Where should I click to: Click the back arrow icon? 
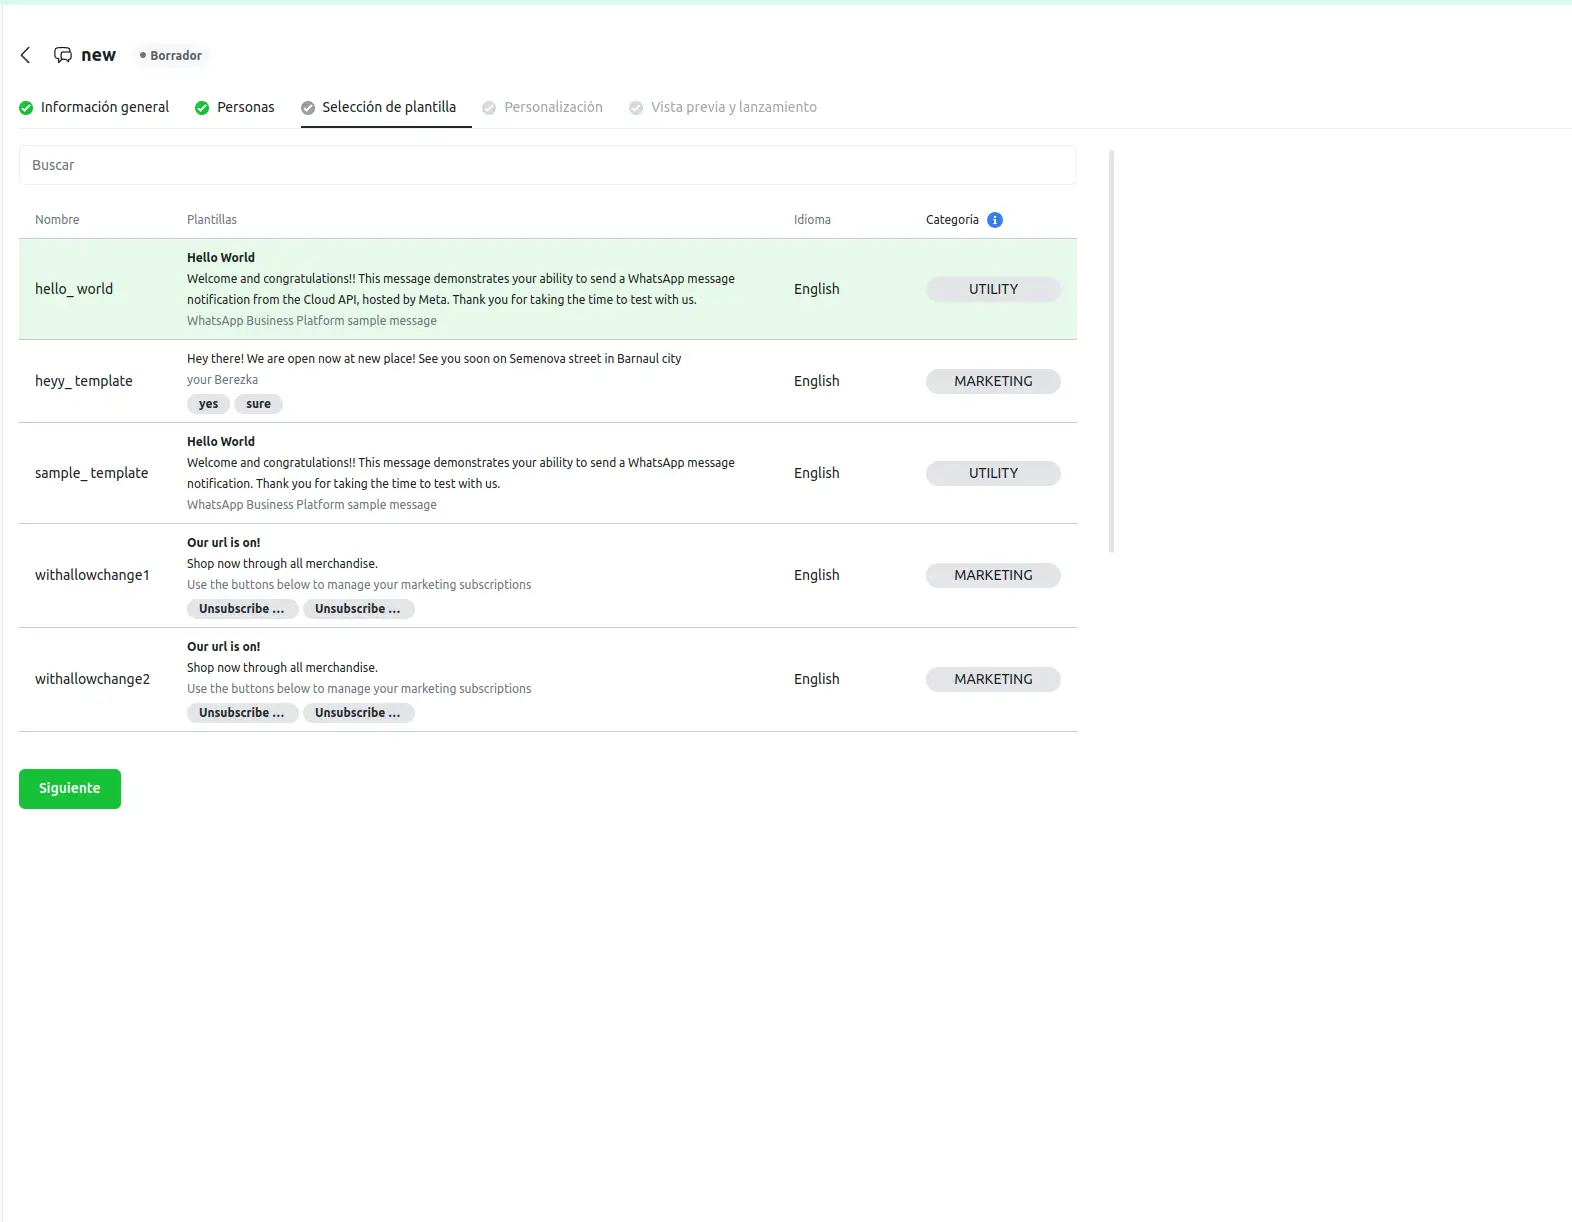click(26, 55)
